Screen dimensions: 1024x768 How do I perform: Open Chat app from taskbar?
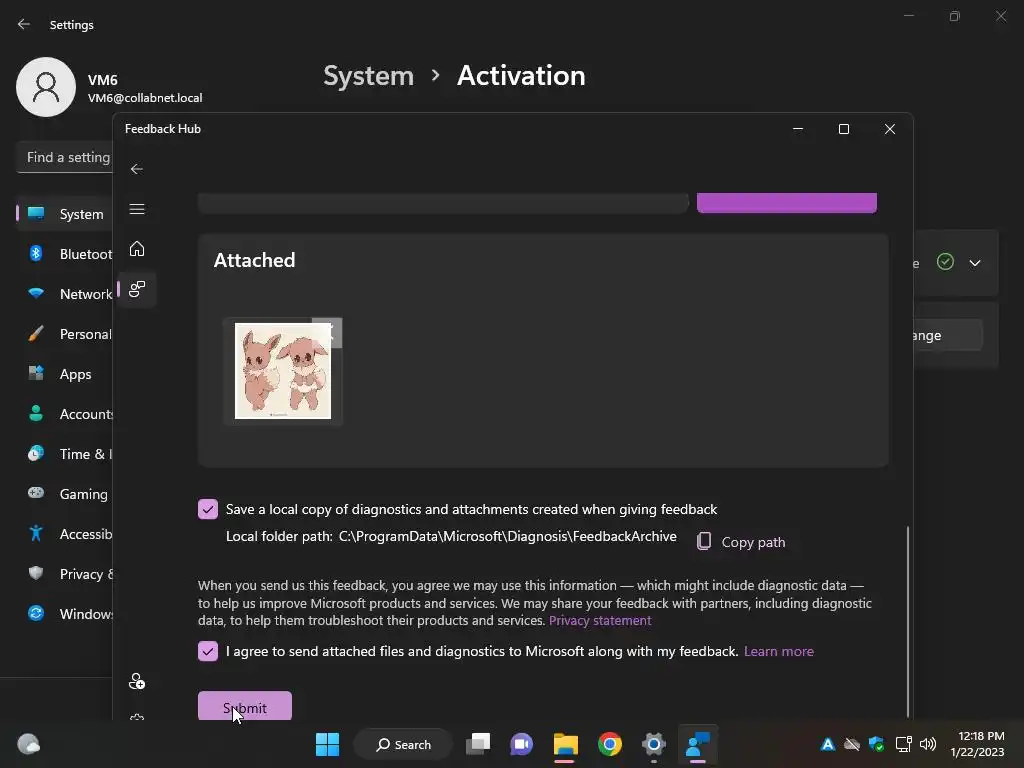(x=521, y=744)
